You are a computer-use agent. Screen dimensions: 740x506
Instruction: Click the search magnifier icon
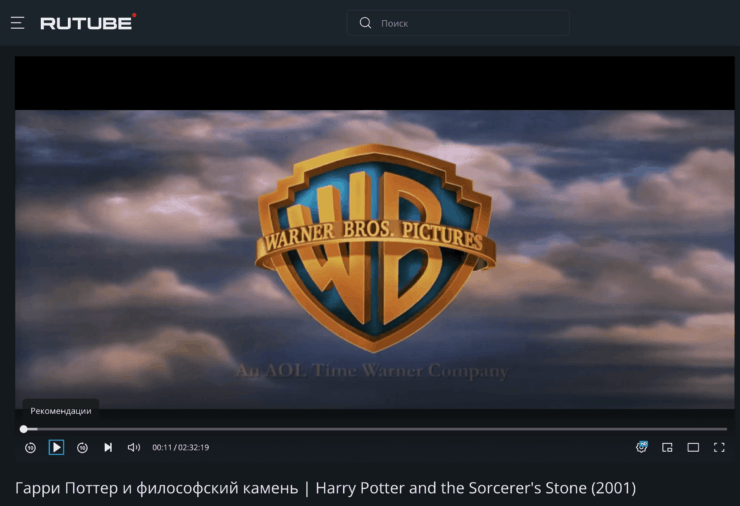pyautogui.click(x=365, y=23)
